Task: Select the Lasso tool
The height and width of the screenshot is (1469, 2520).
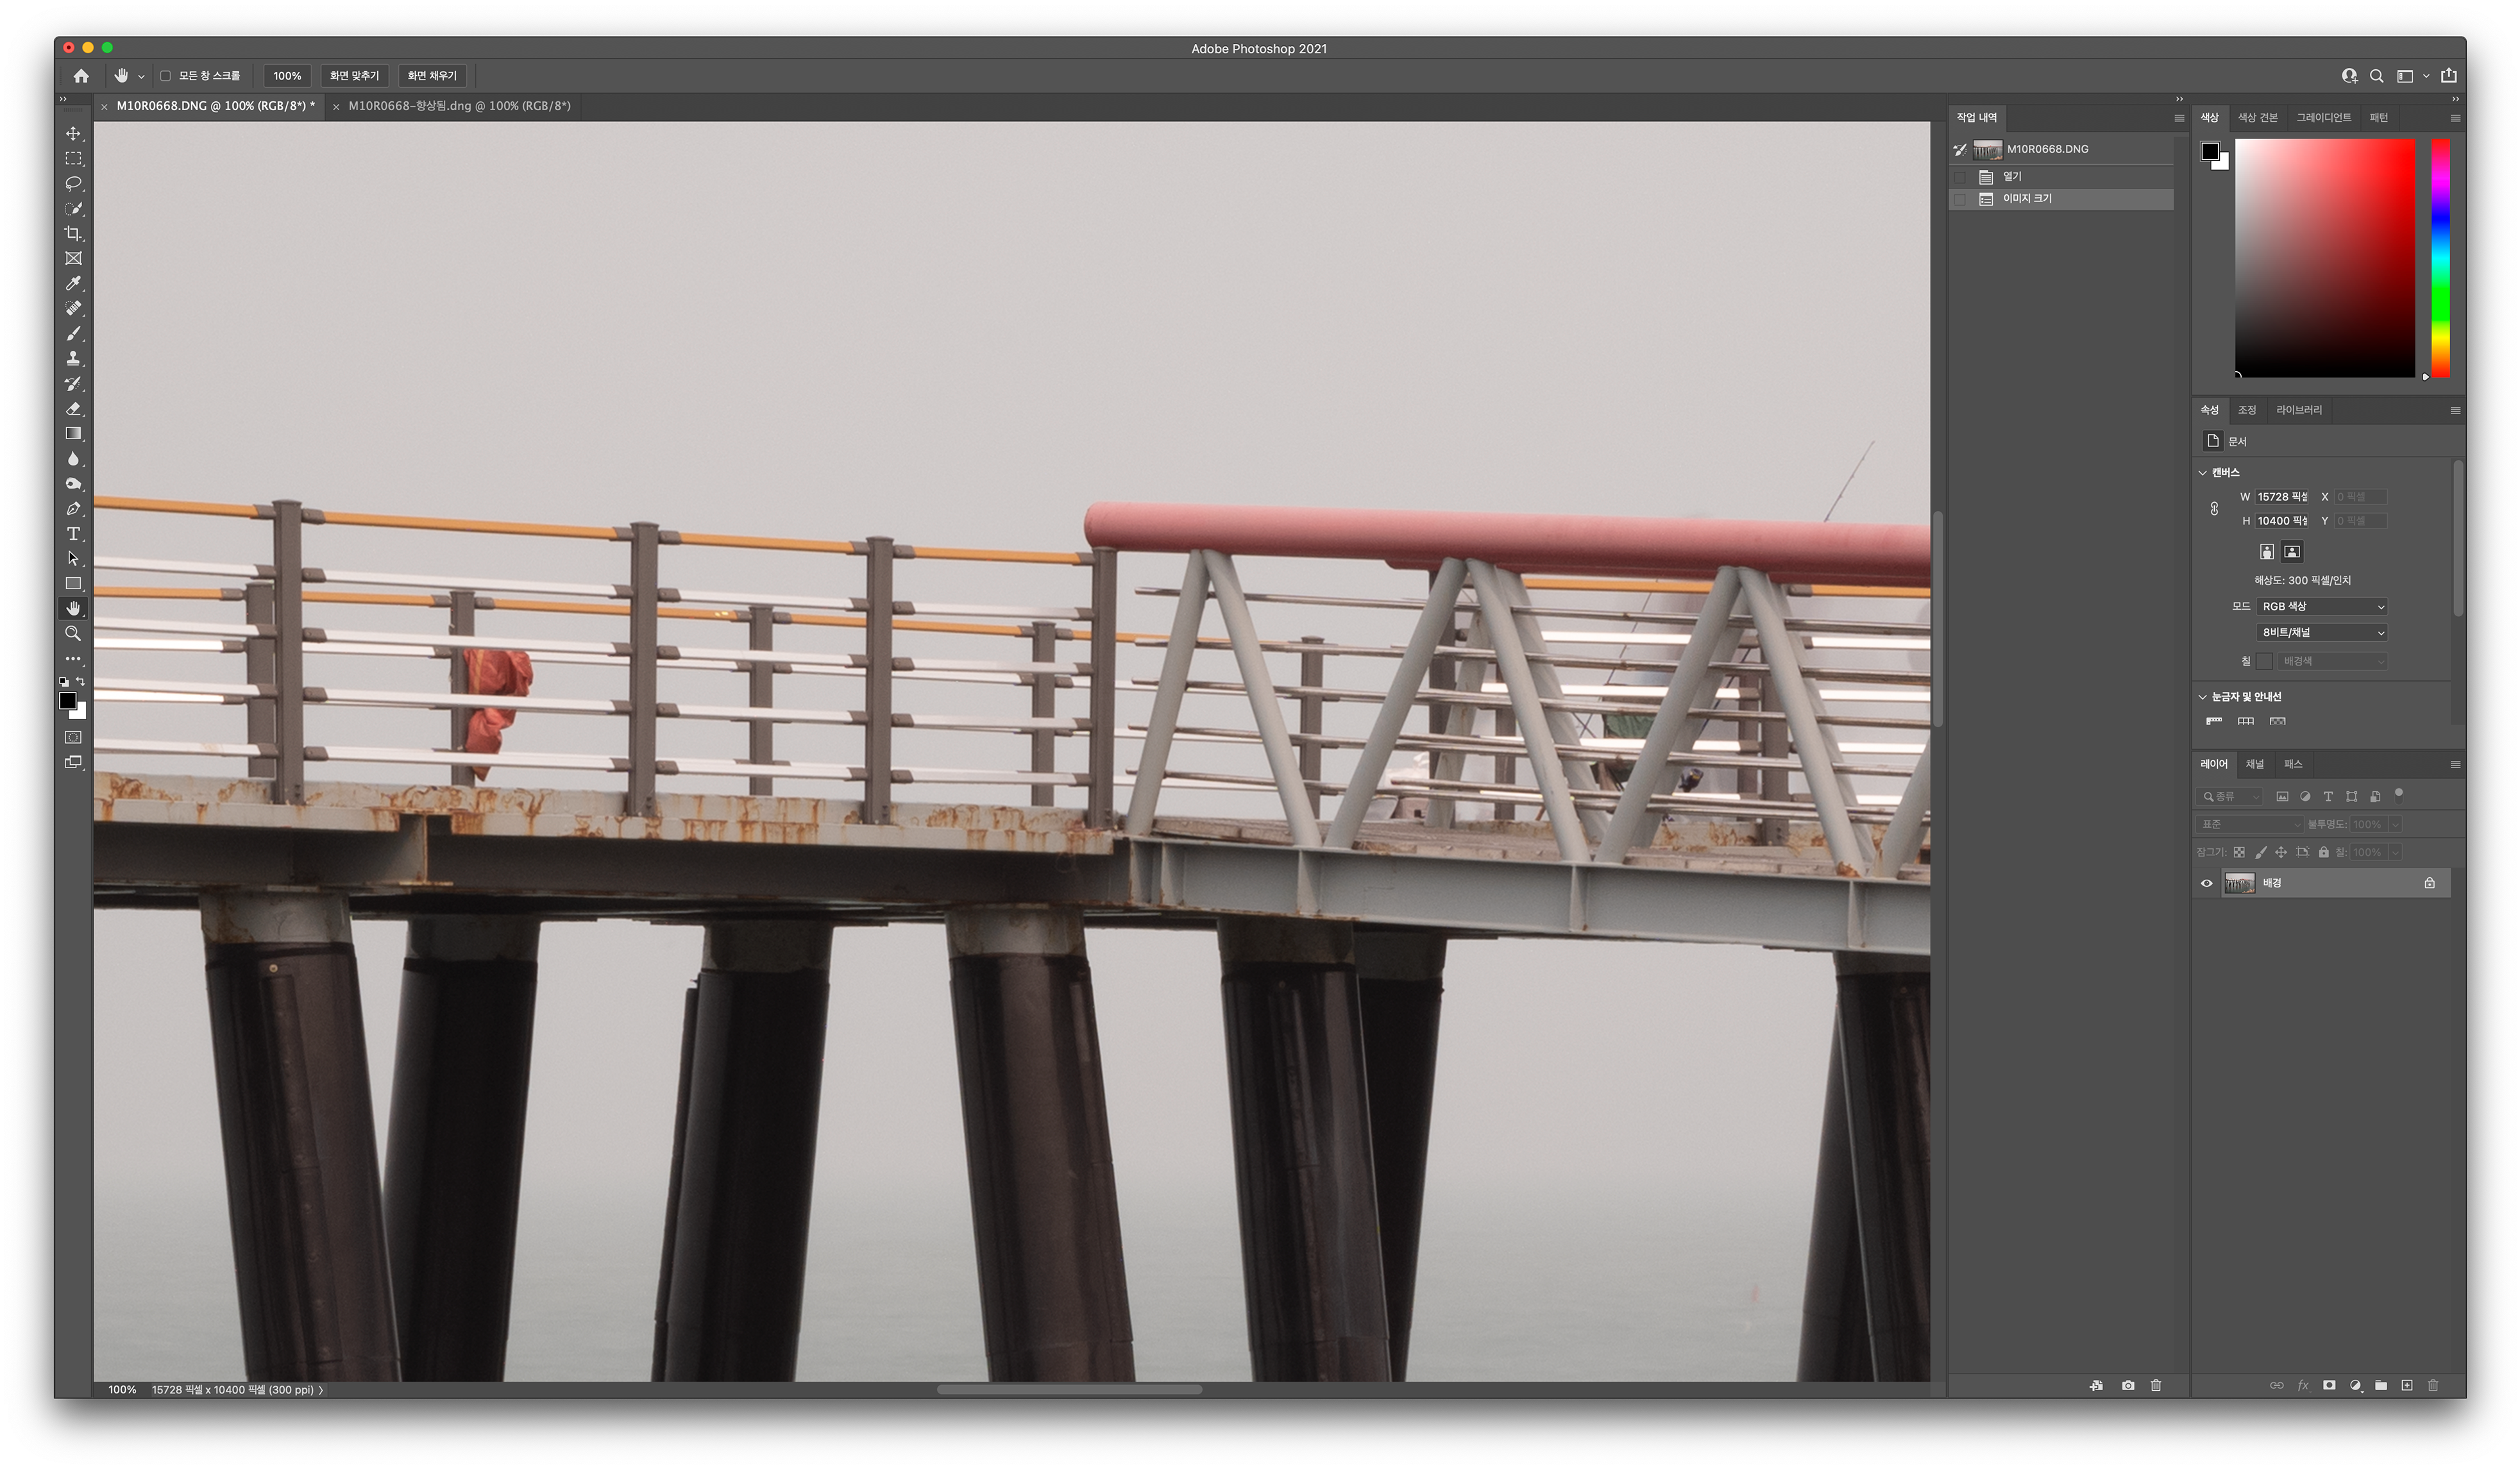Action: coord(73,184)
